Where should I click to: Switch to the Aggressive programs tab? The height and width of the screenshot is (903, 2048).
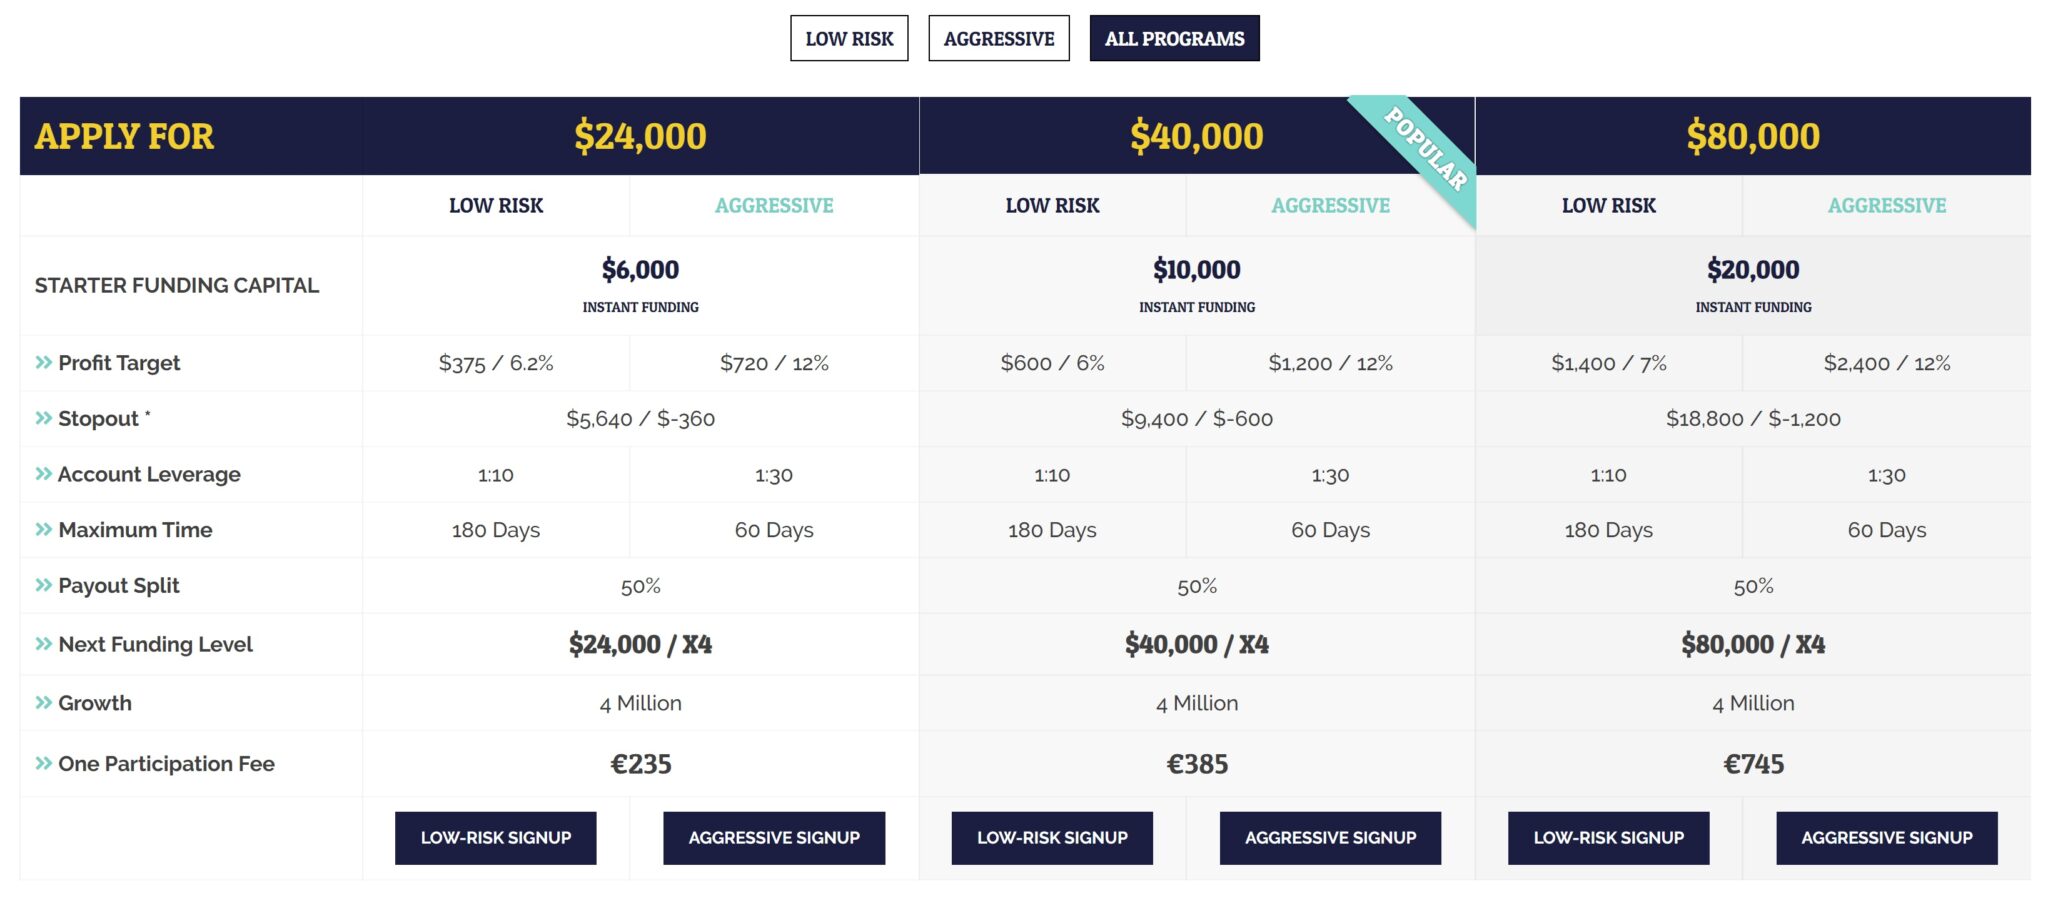[x=998, y=39]
